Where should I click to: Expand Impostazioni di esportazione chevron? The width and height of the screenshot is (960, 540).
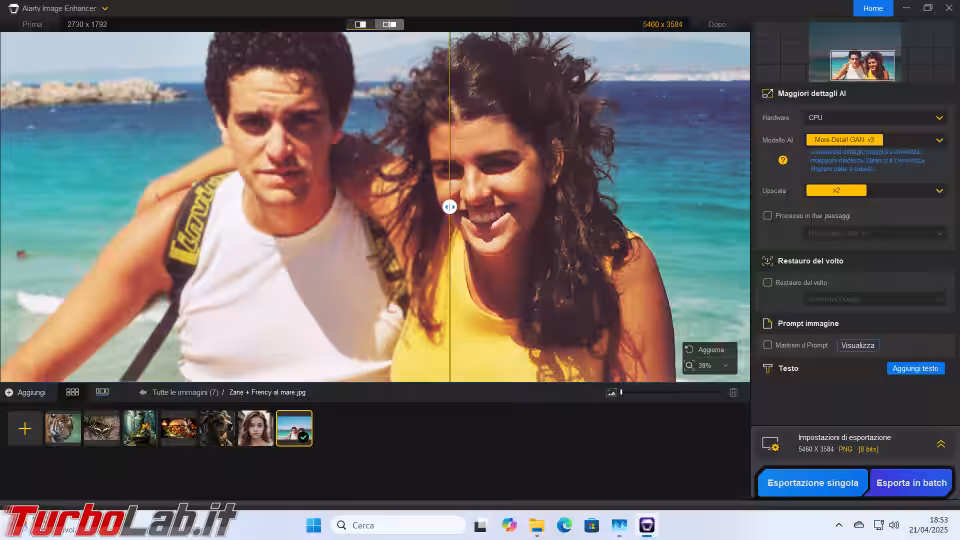[940, 444]
